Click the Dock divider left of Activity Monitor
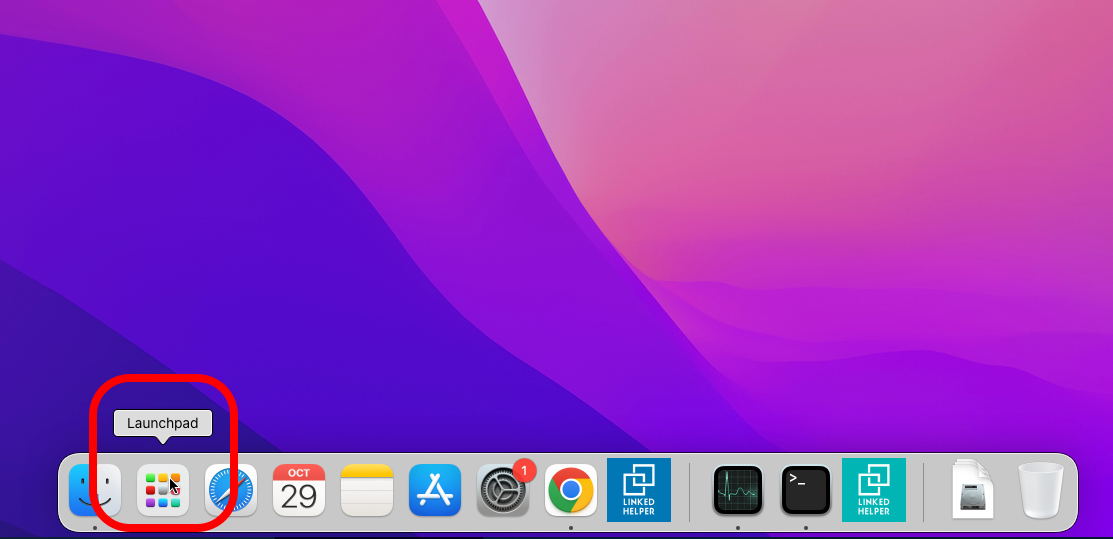The height and width of the screenshot is (539, 1113). tap(690, 492)
